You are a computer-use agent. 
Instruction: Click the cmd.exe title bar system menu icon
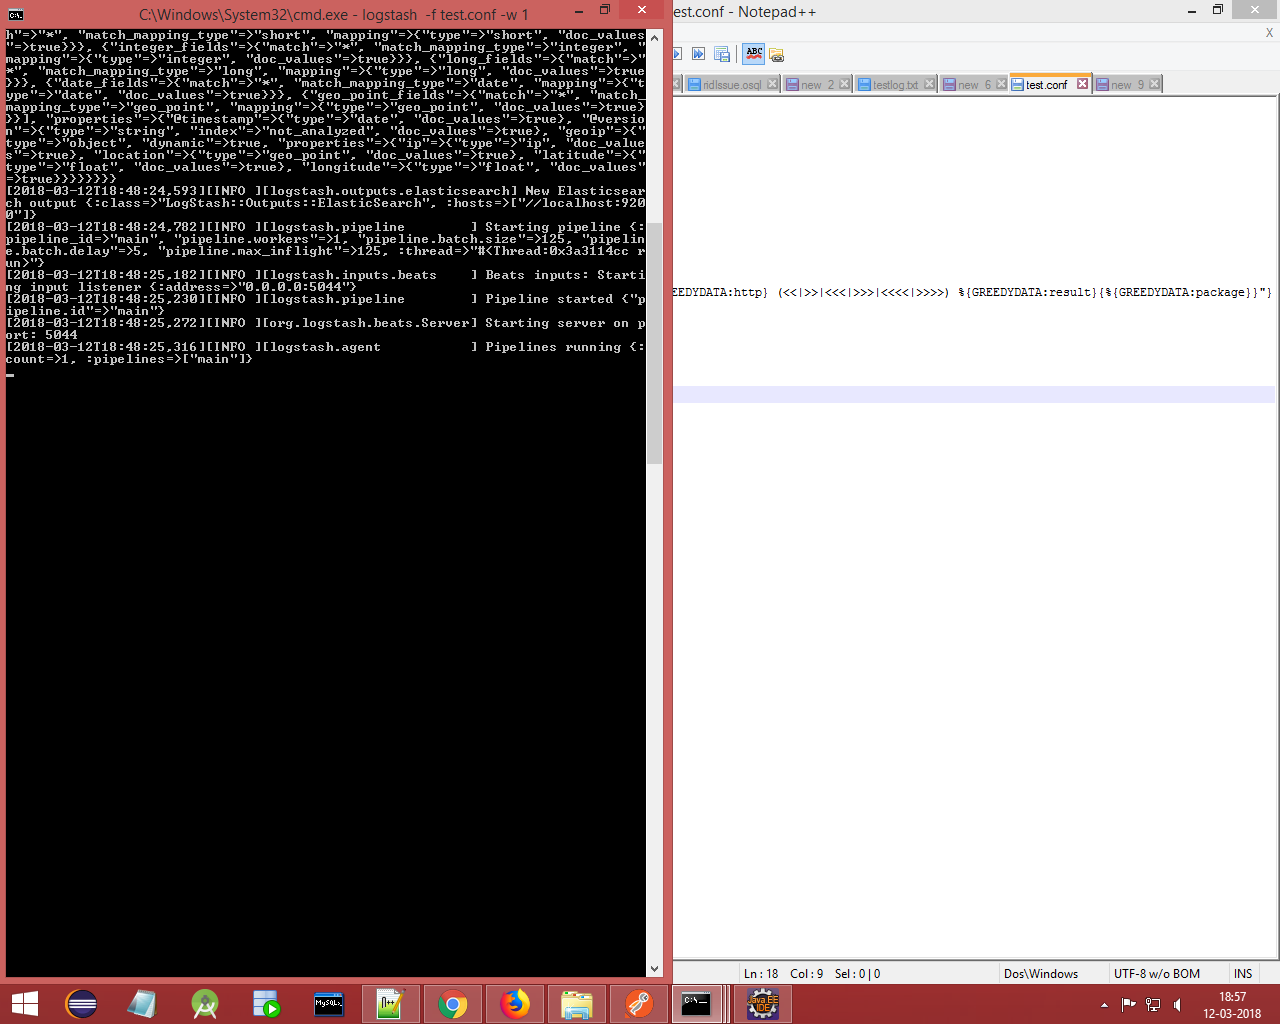click(16, 14)
